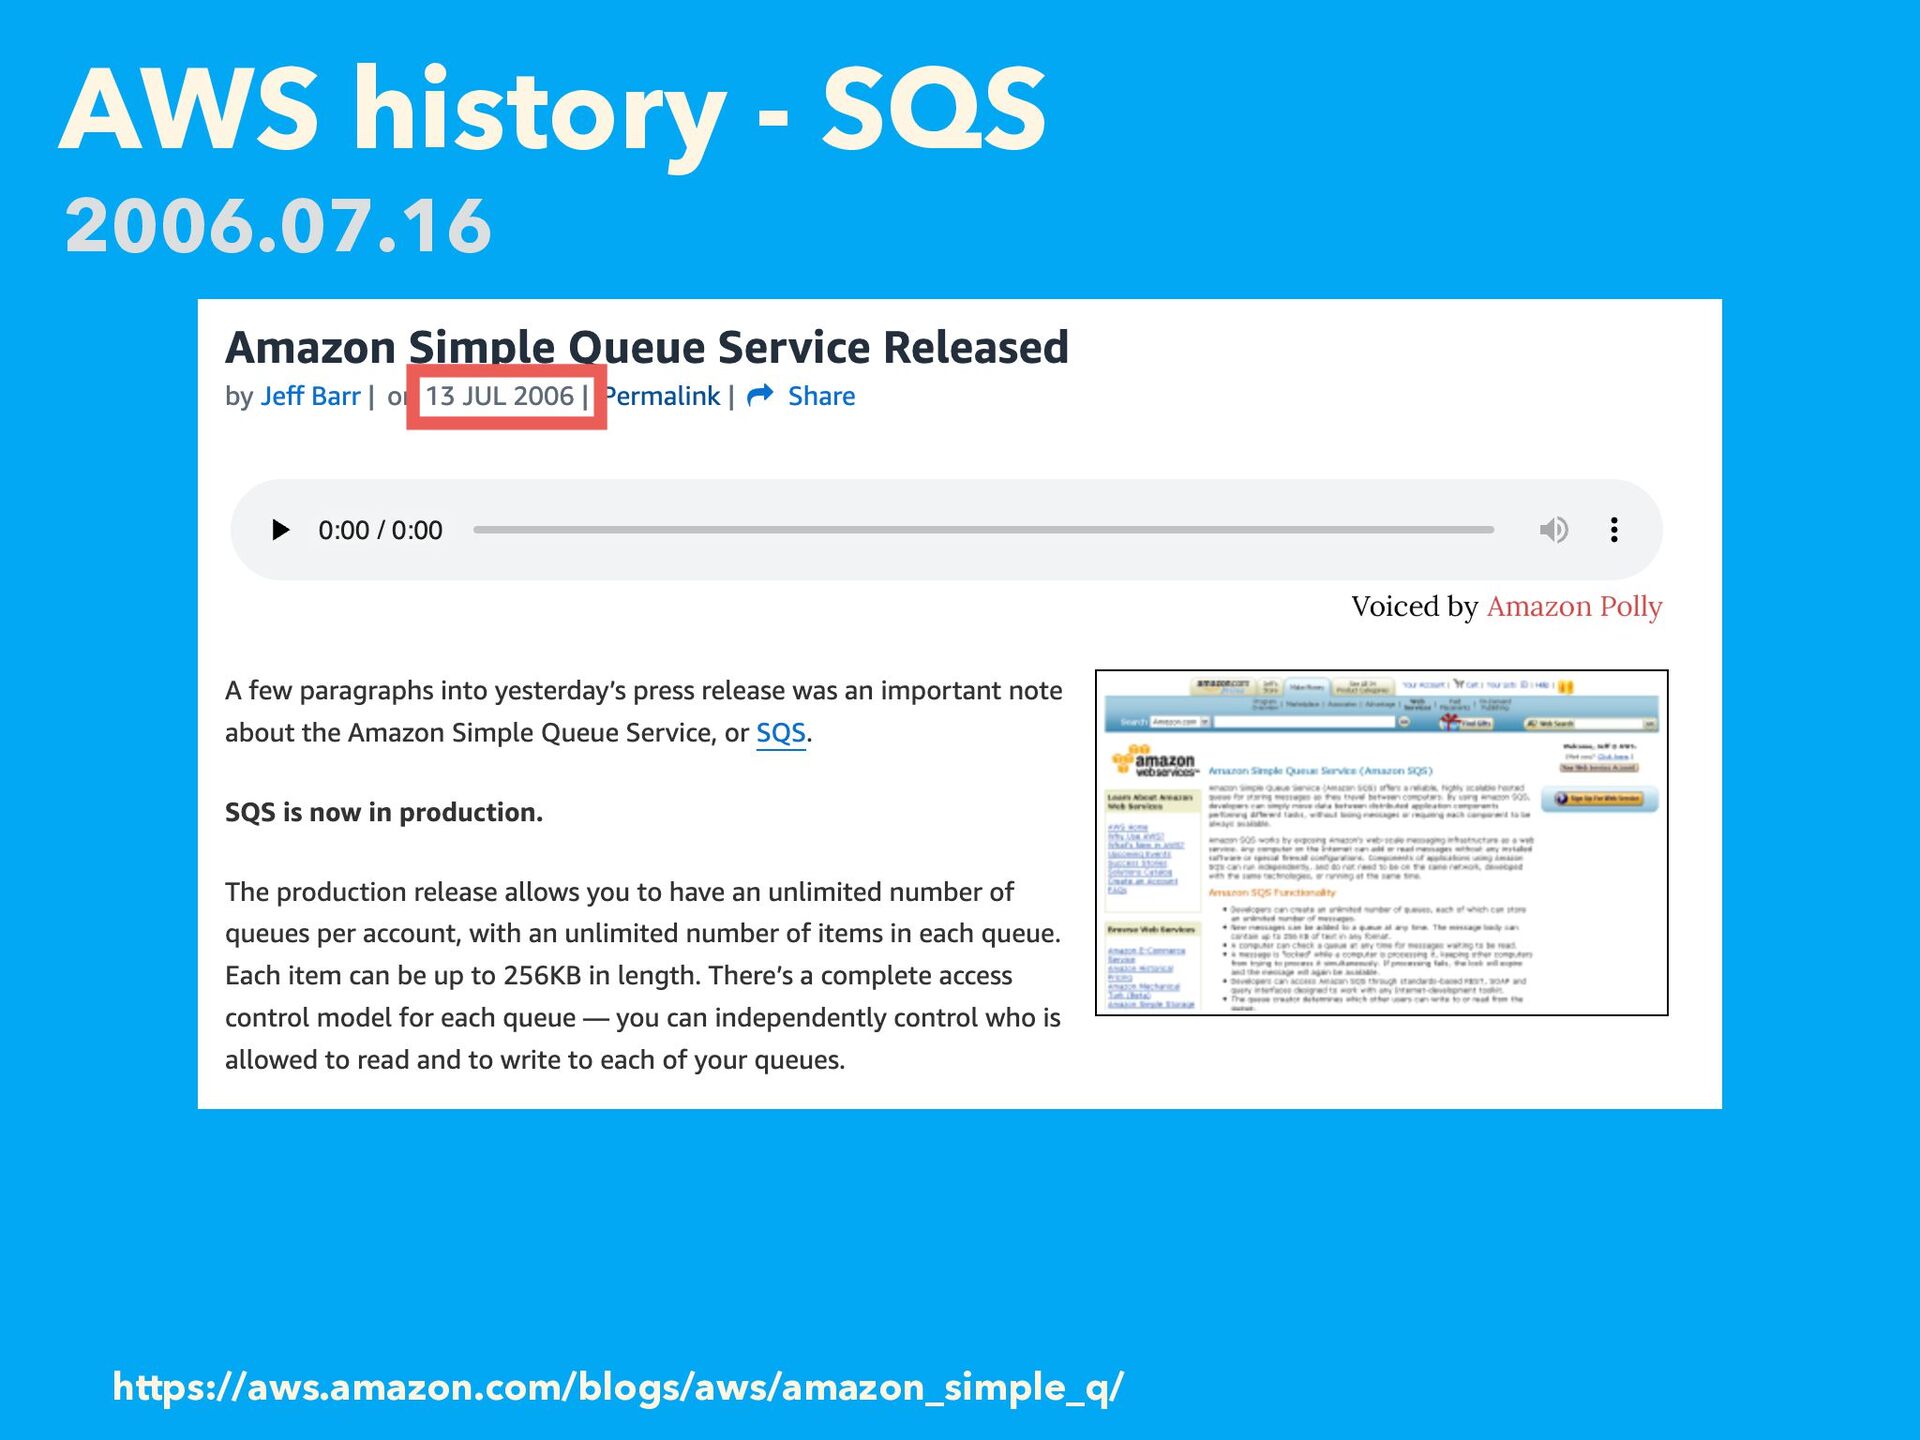
Task: Click the curved Share arrow icon
Action: 761,396
